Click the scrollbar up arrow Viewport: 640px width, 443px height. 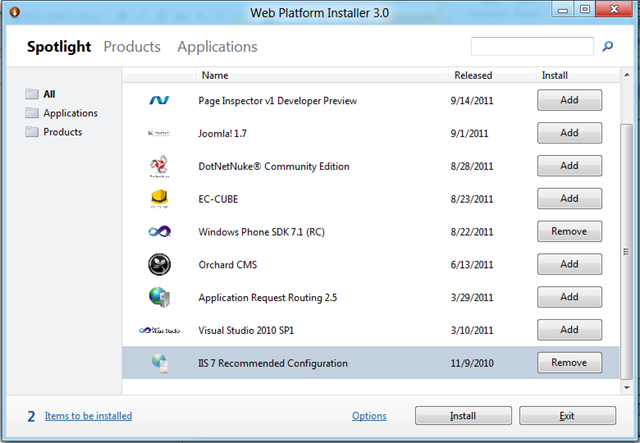click(627, 75)
